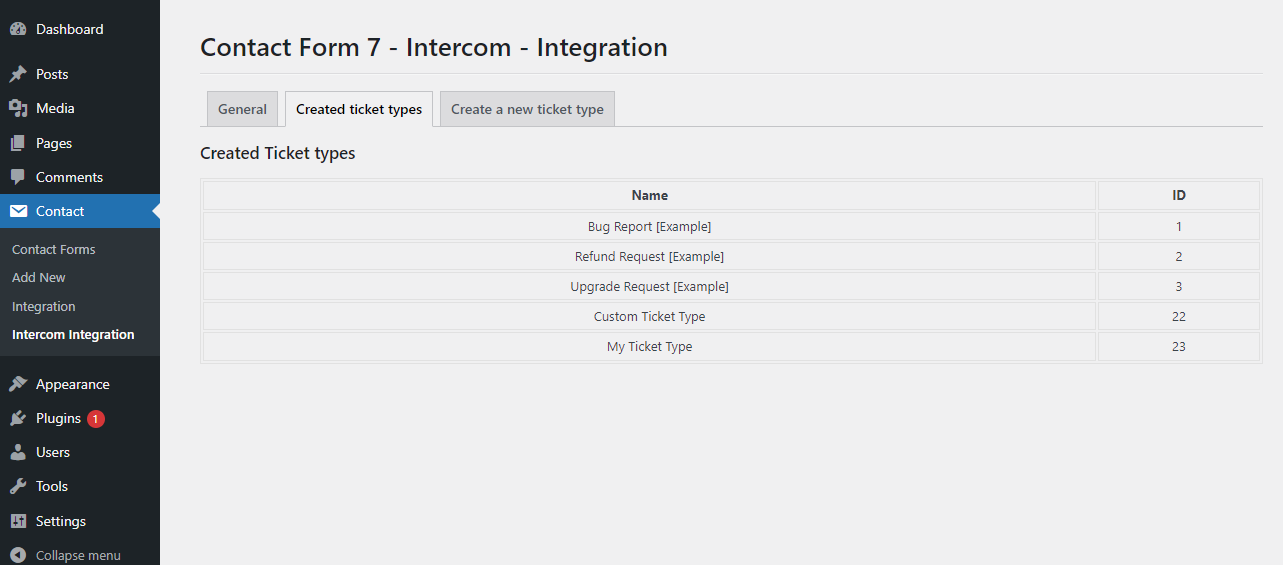
Task: Click the Users person icon
Action: click(x=18, y=452)
